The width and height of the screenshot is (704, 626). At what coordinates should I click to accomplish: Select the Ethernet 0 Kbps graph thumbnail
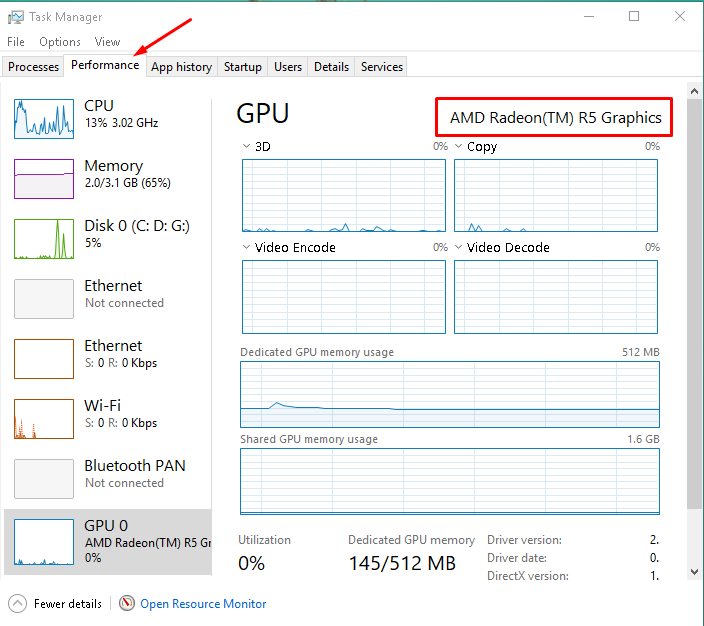click(x=44, y=359)
